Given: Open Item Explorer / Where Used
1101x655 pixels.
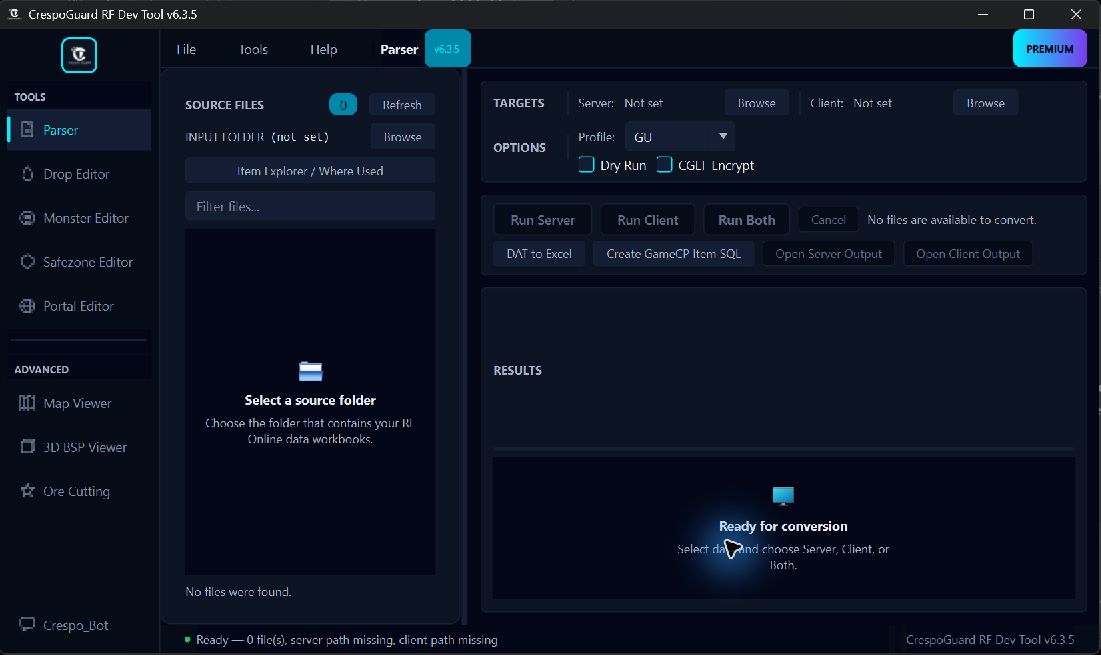Looking at the screenshot, I should (x=310, y=171).
